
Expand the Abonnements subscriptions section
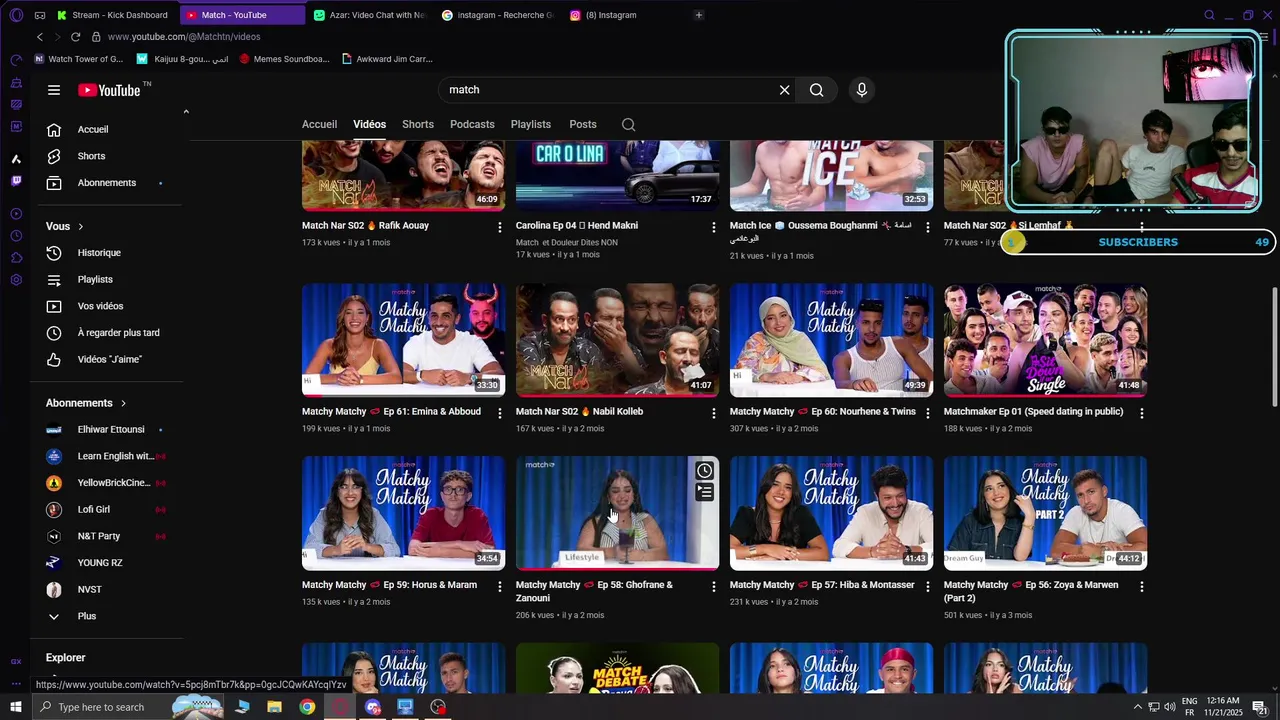[x=86, y=403]
